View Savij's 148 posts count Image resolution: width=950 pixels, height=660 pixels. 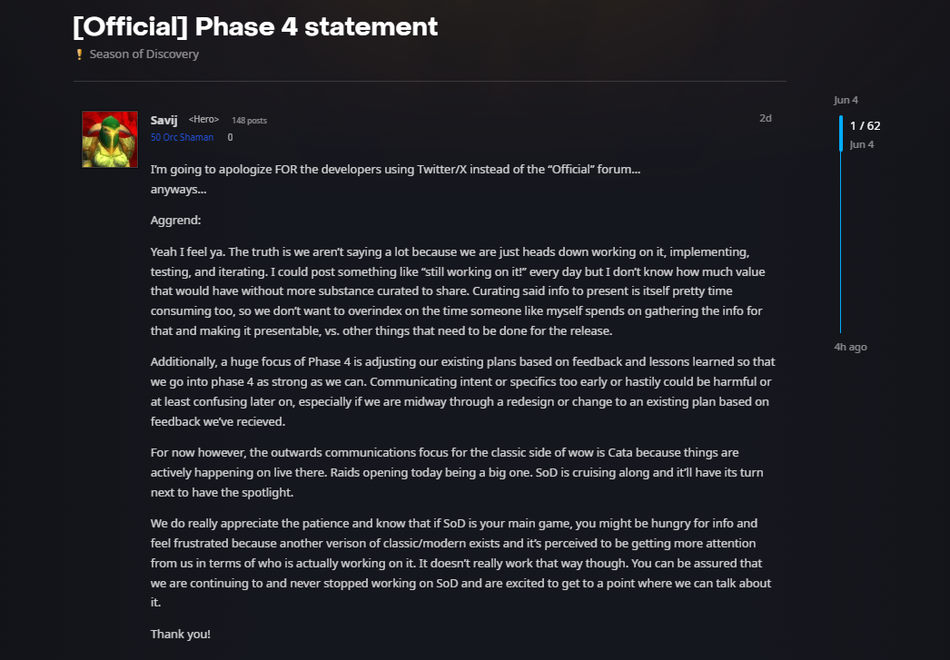249,121
